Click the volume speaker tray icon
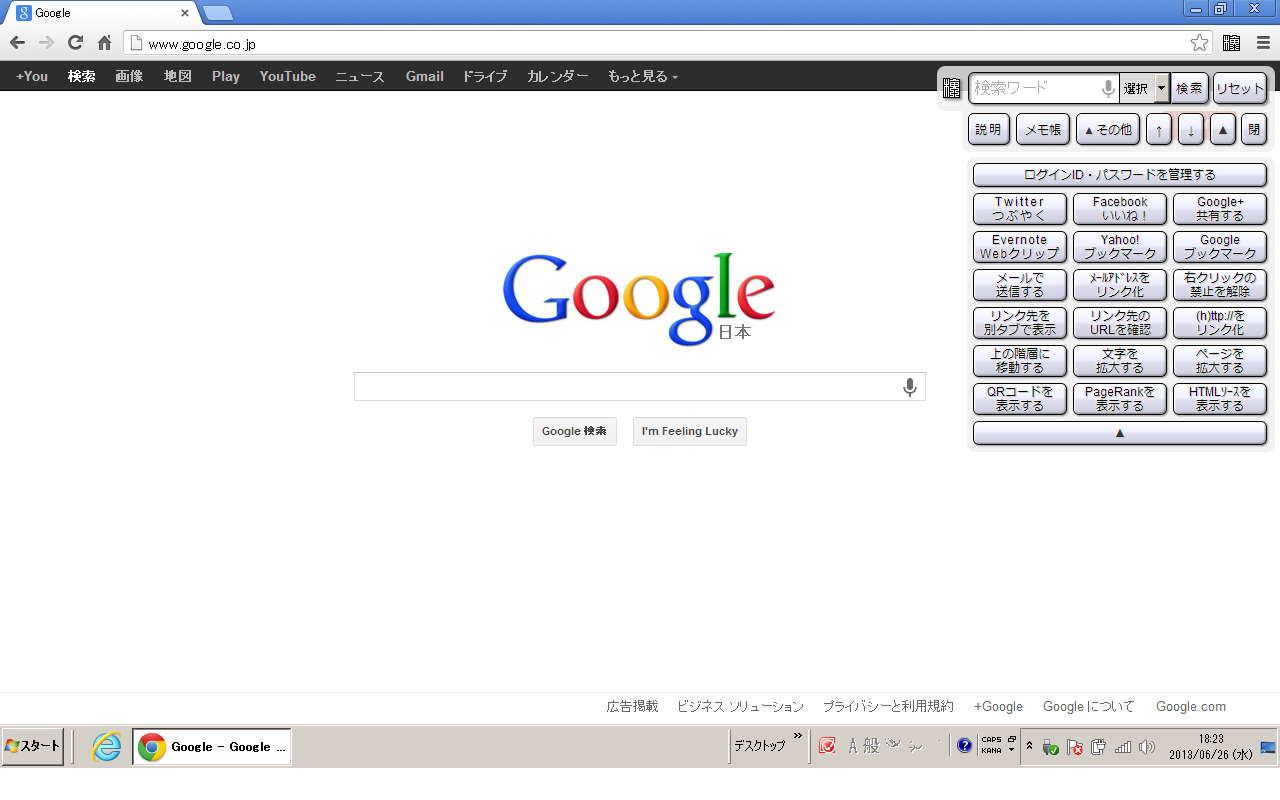The height and width of the screenshot is (800, 1280). click(1147, 747)
